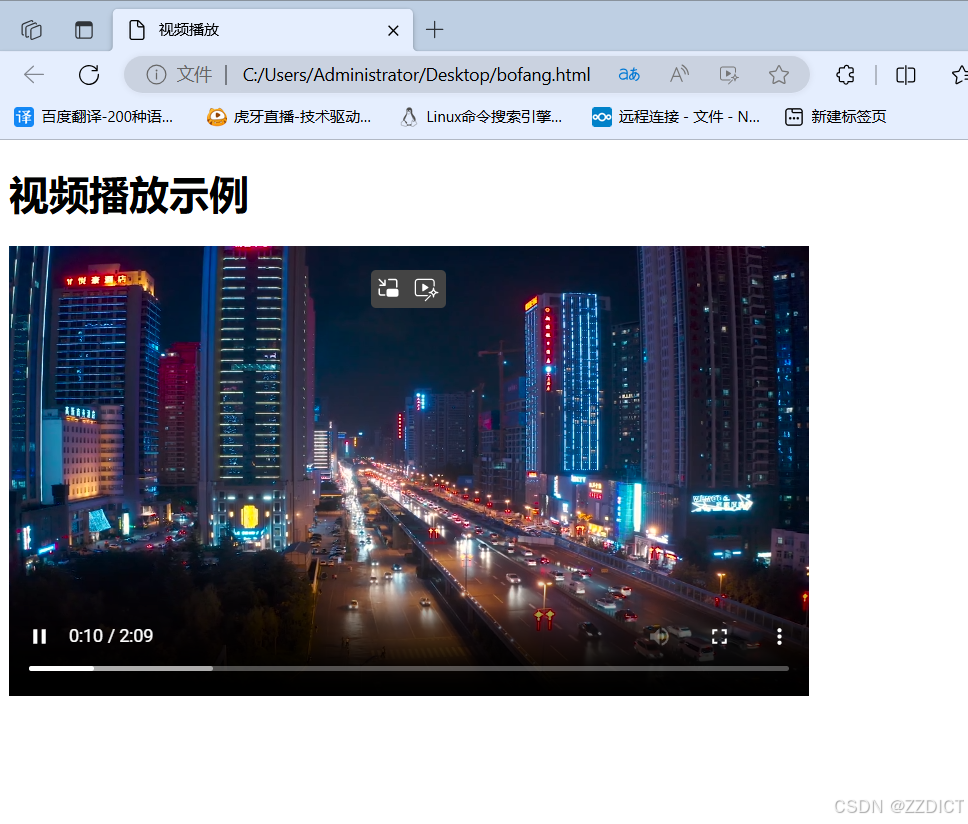Click the 视频播放示例 heading
This screenshot has height=824, width=968.
(128, 196)
